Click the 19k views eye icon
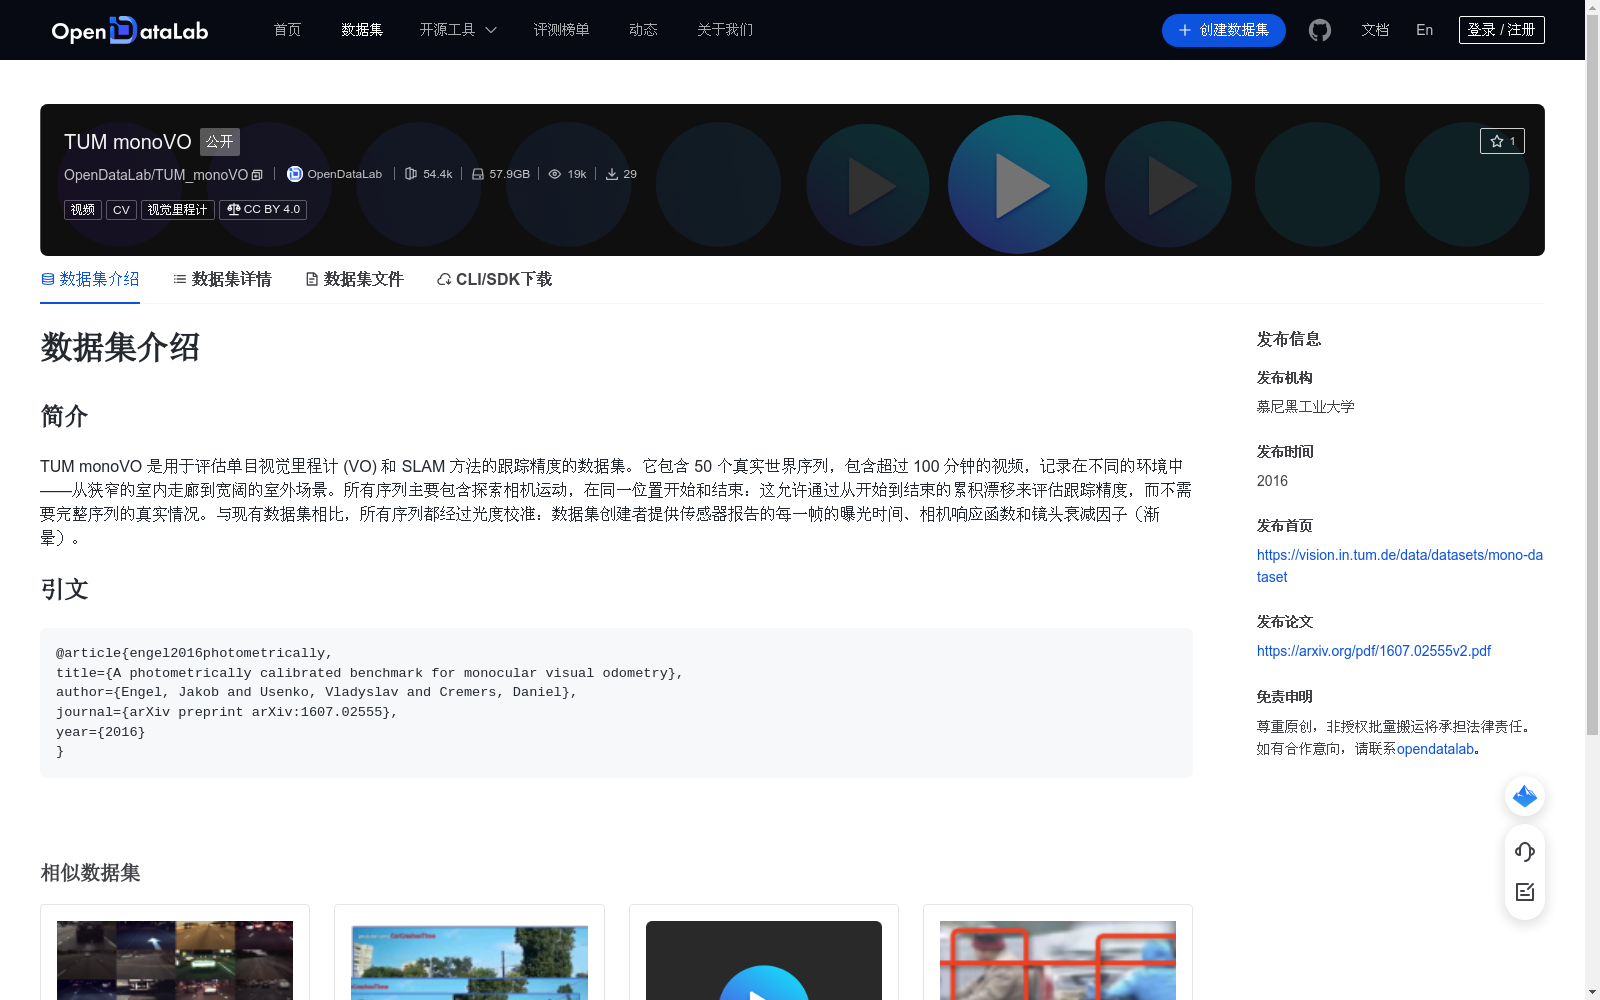This screenshot has height=1000, width=1600. click(x=555, y=174)
